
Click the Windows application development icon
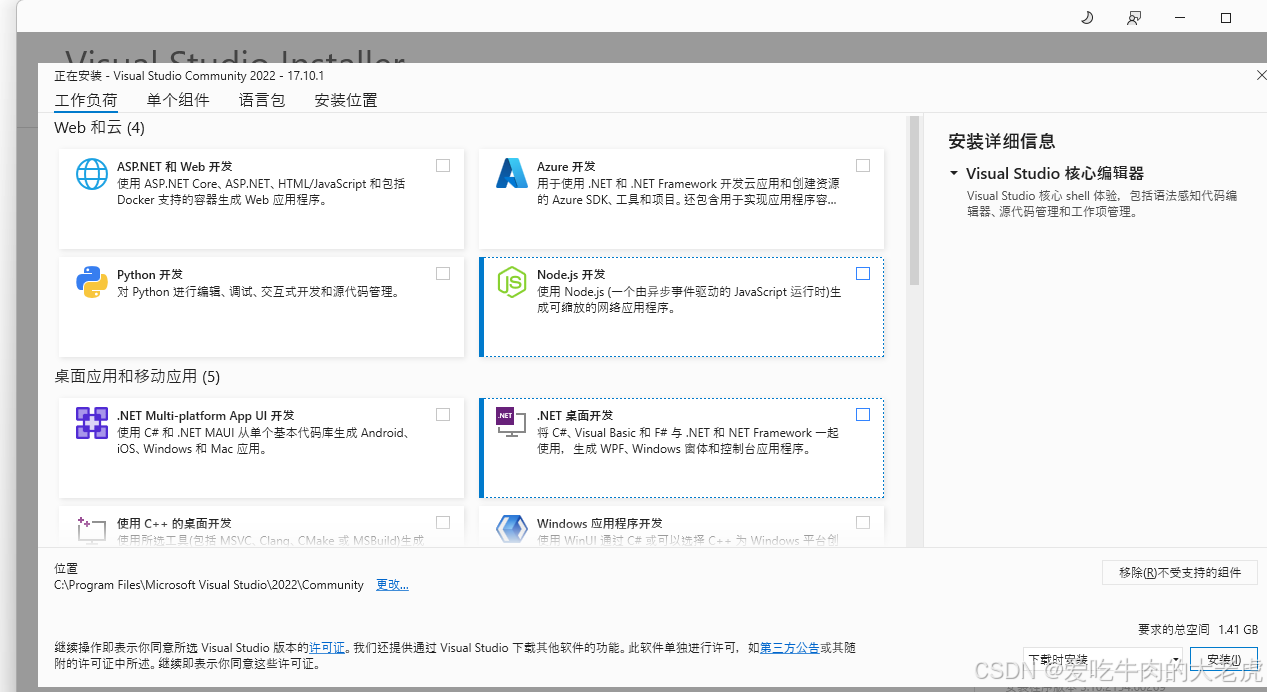512,530
